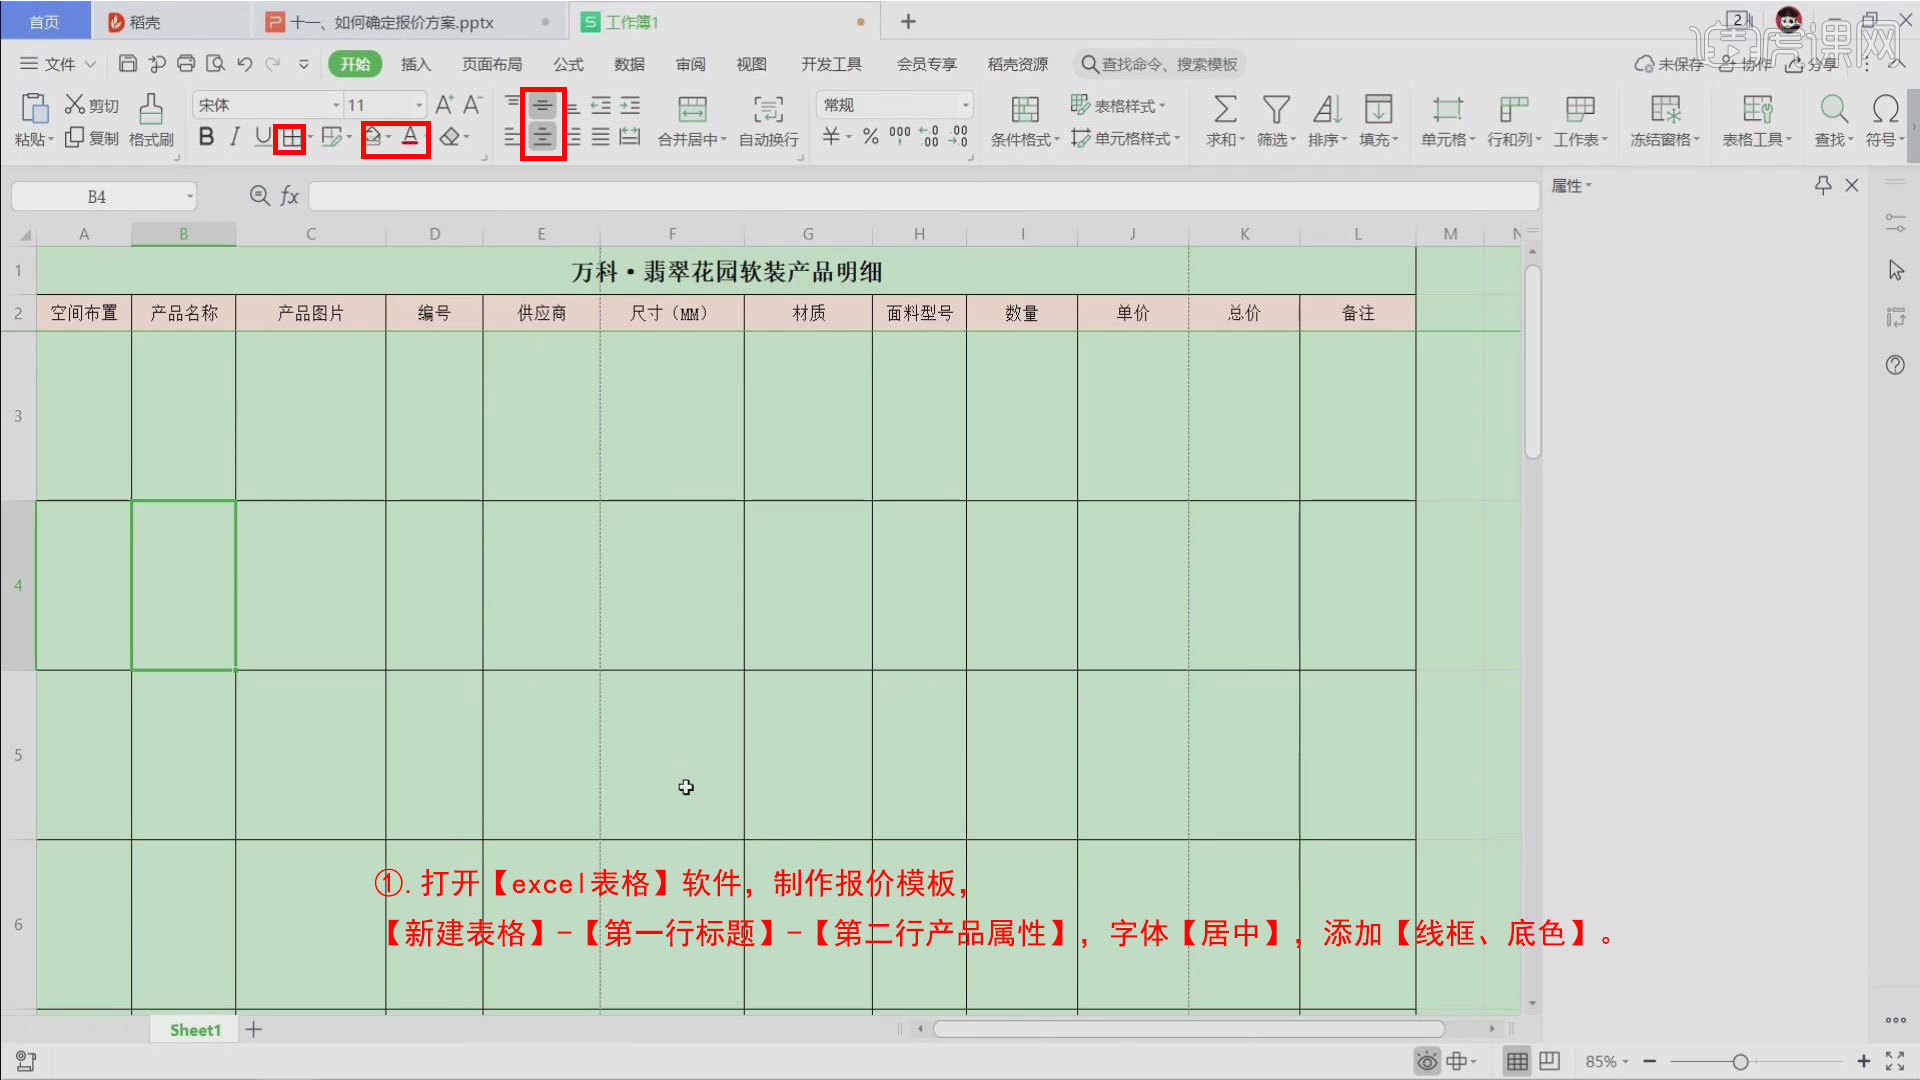This screenshot has width=1920, height=1080.
Task: Click the Share (分享) button
Action: point(1811,64)
